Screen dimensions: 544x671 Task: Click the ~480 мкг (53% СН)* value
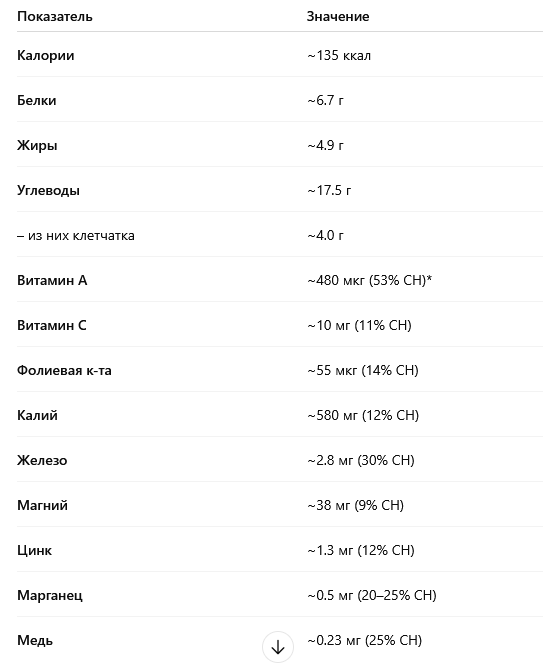click(369, 280)
